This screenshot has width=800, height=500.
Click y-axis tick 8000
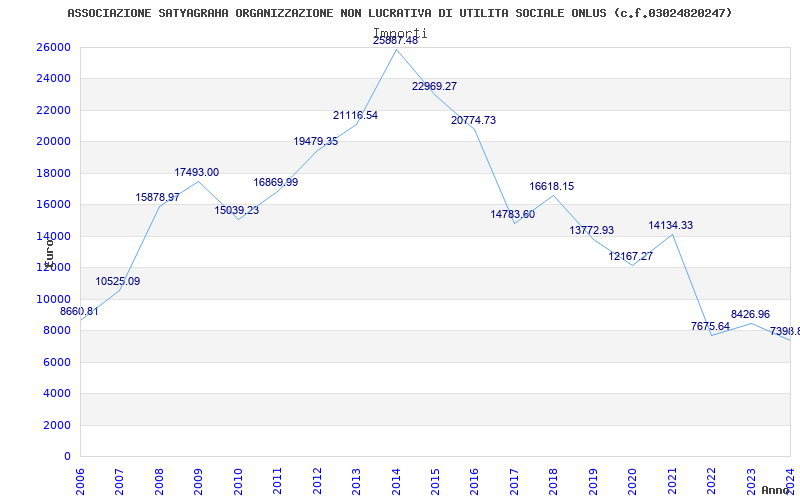tap(56, 330)
